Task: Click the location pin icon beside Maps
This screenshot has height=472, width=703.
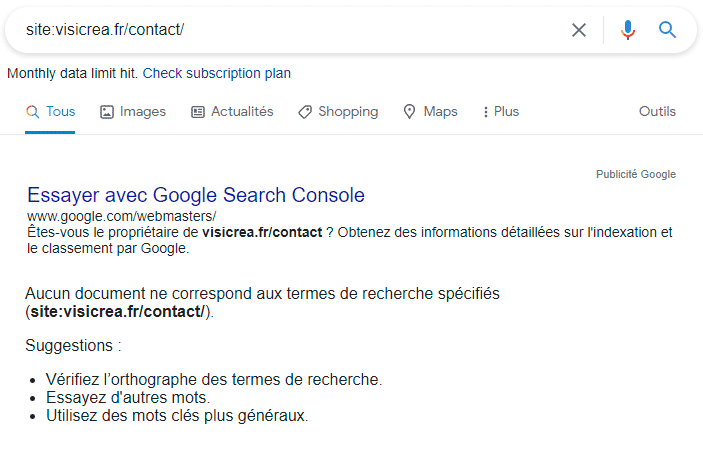Action: (x=409, y=112)
